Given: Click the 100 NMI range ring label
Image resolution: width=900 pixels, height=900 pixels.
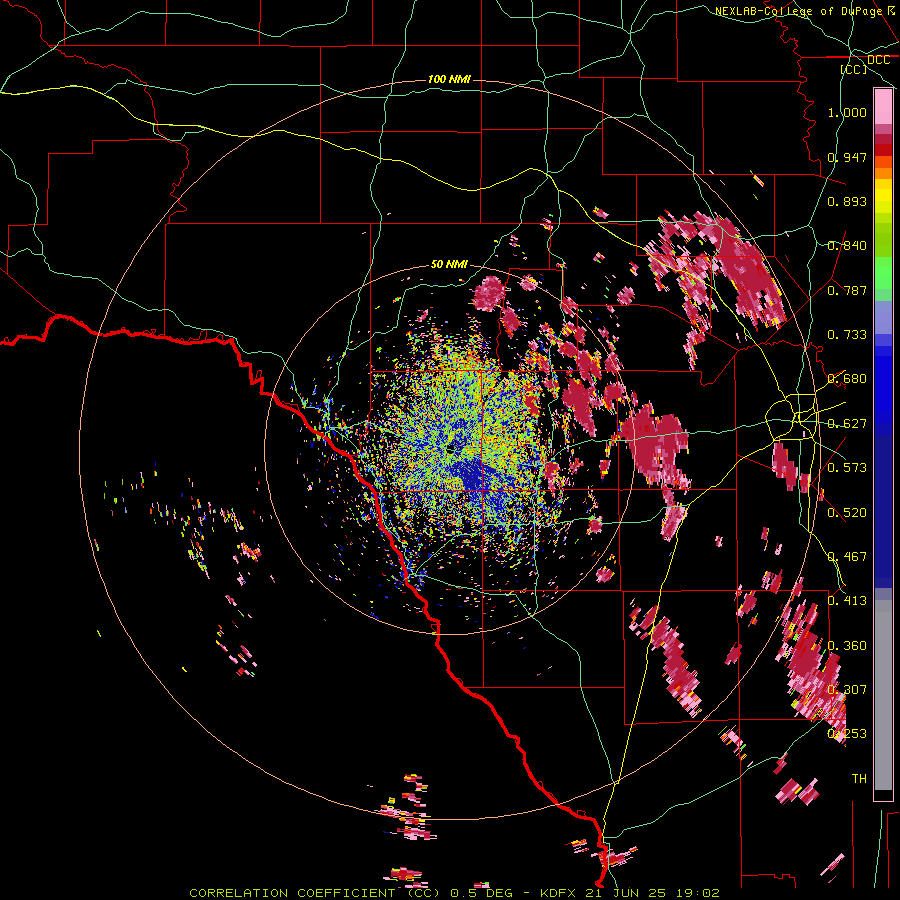Looking at the screenshot, I should pyautogui.click(x=449, y=79).
